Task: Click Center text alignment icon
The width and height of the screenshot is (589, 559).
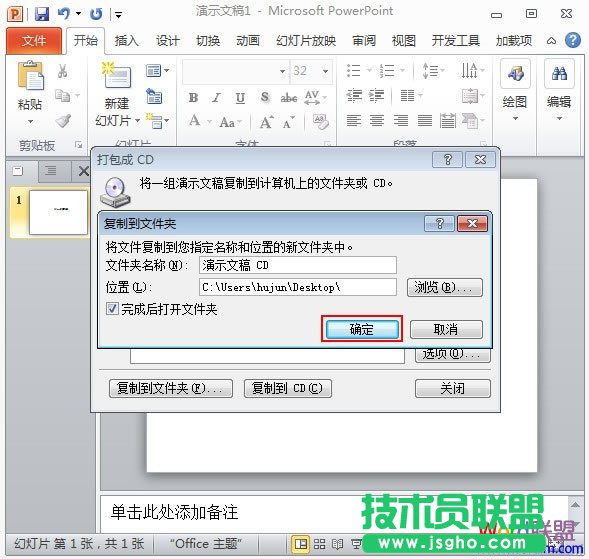Action: coord(377,121)
